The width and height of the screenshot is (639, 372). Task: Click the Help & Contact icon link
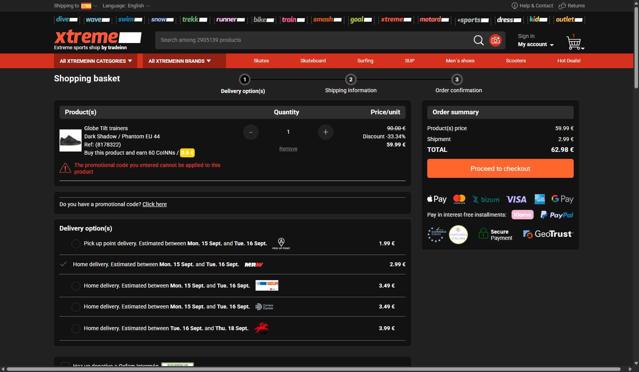pyautogui.click(x=532, y=6)
